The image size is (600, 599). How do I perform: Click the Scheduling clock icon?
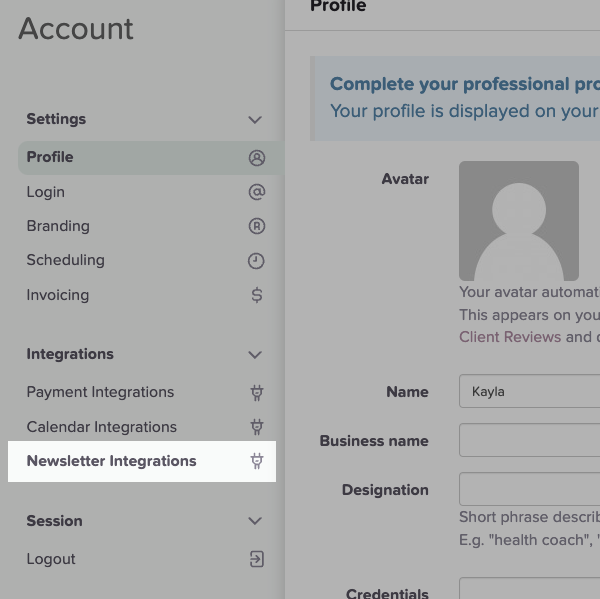coord(256,261)
